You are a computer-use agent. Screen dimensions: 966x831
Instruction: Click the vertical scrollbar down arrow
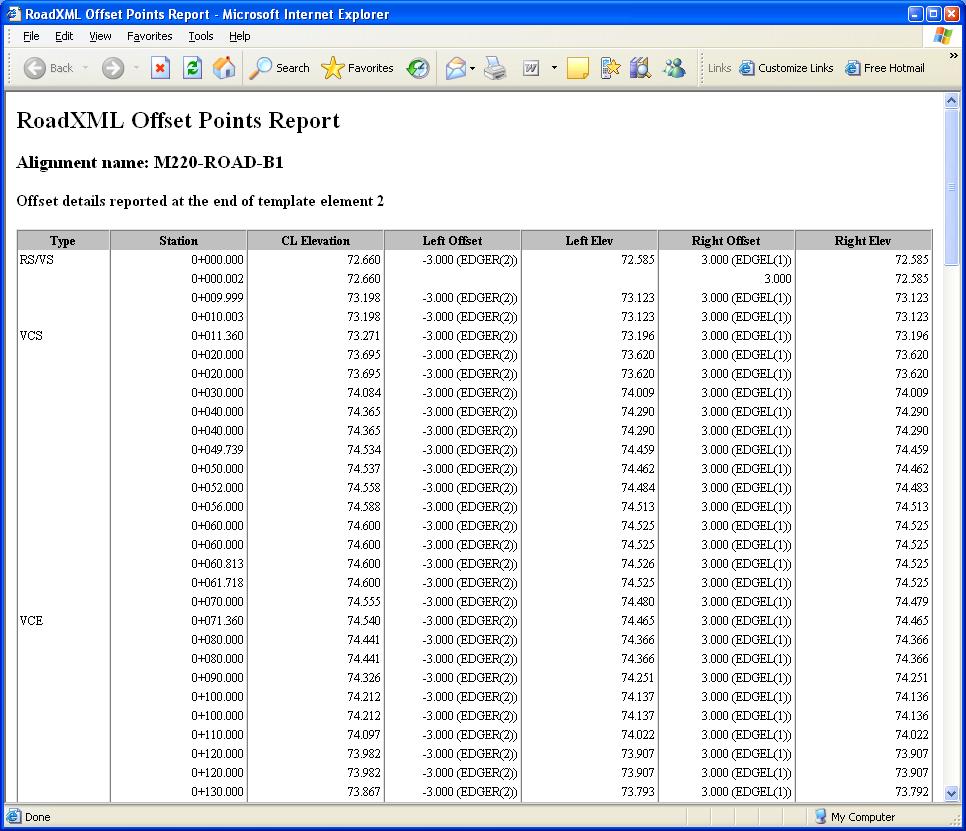tap(951, 793)
